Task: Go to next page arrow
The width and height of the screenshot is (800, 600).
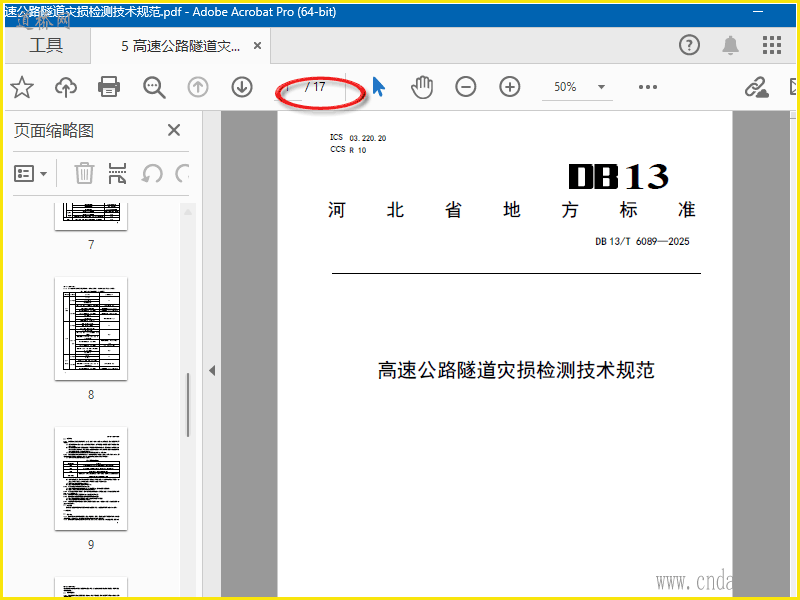Action: tap(242, 87)
